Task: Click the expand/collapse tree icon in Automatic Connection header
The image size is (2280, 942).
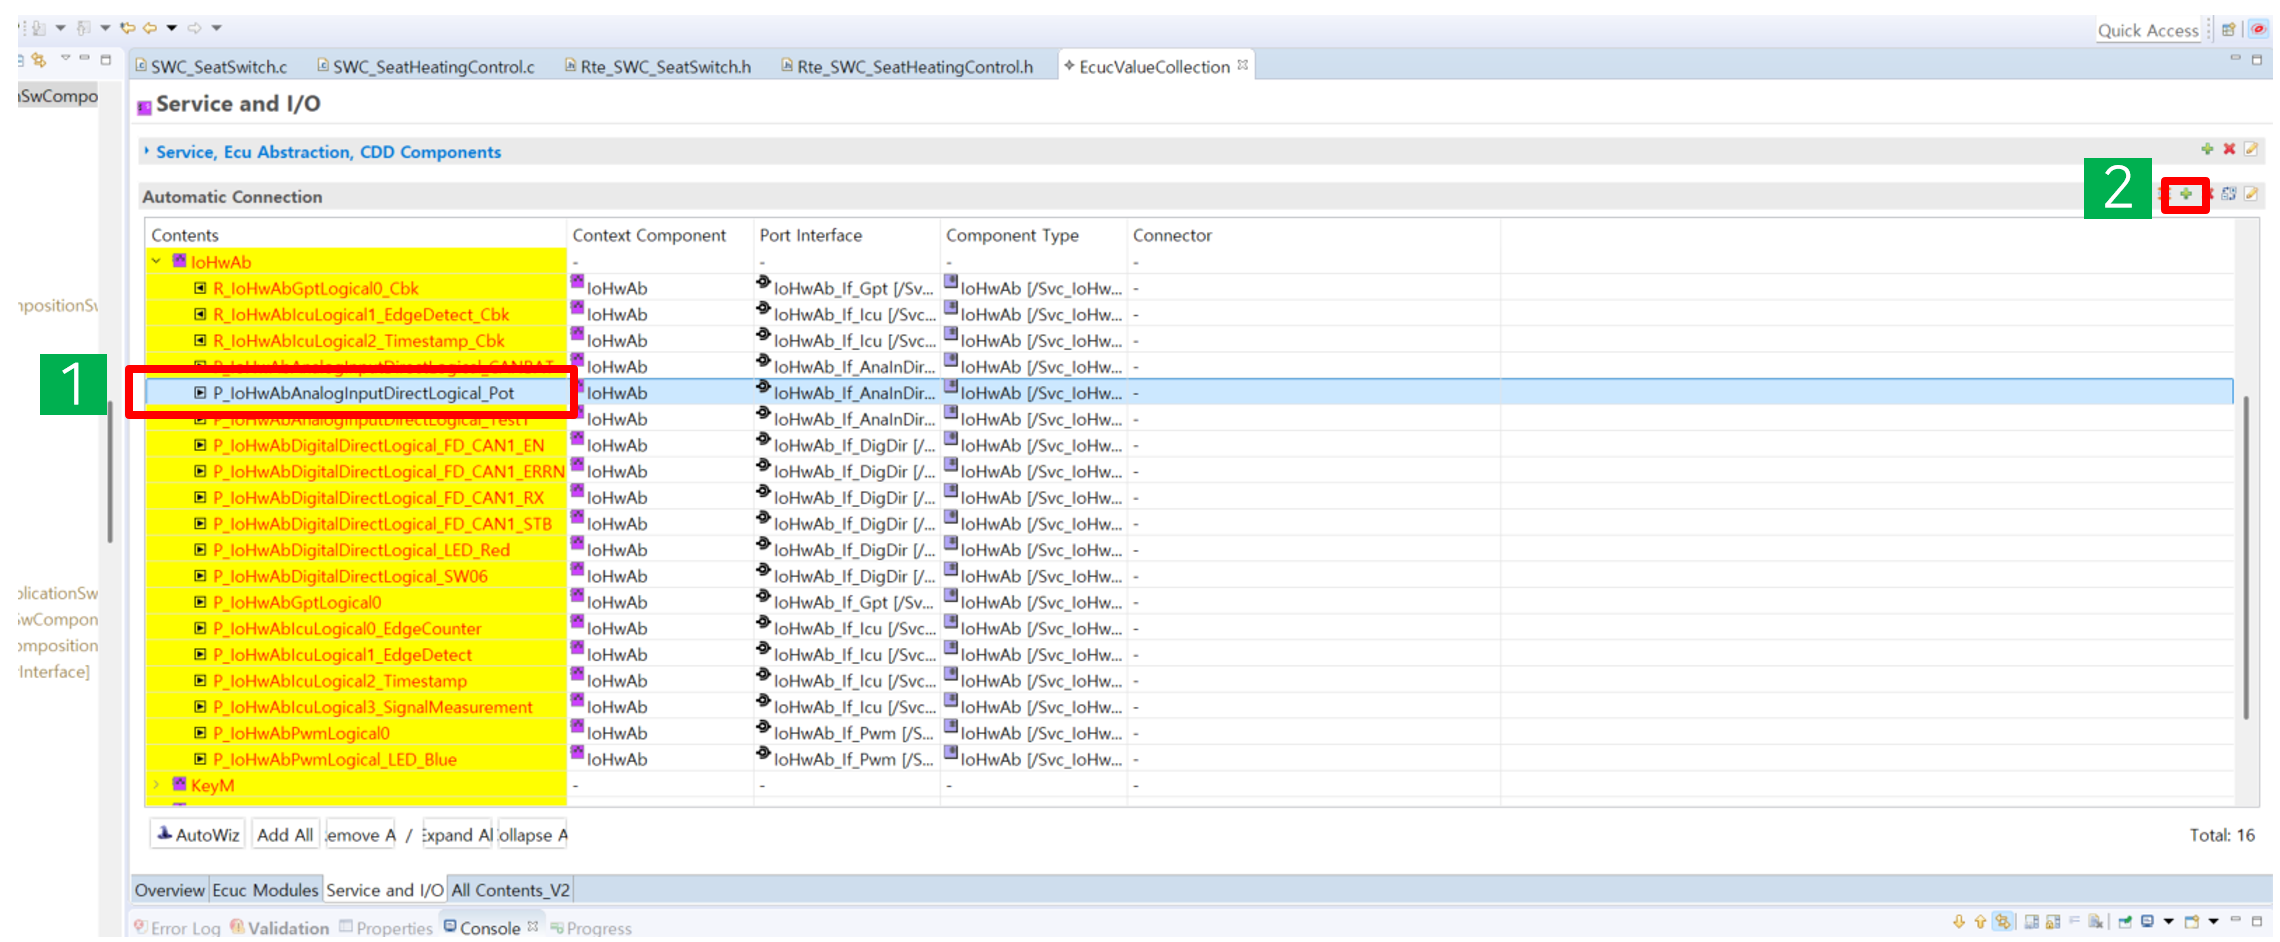Action: tap(2229, 194)
